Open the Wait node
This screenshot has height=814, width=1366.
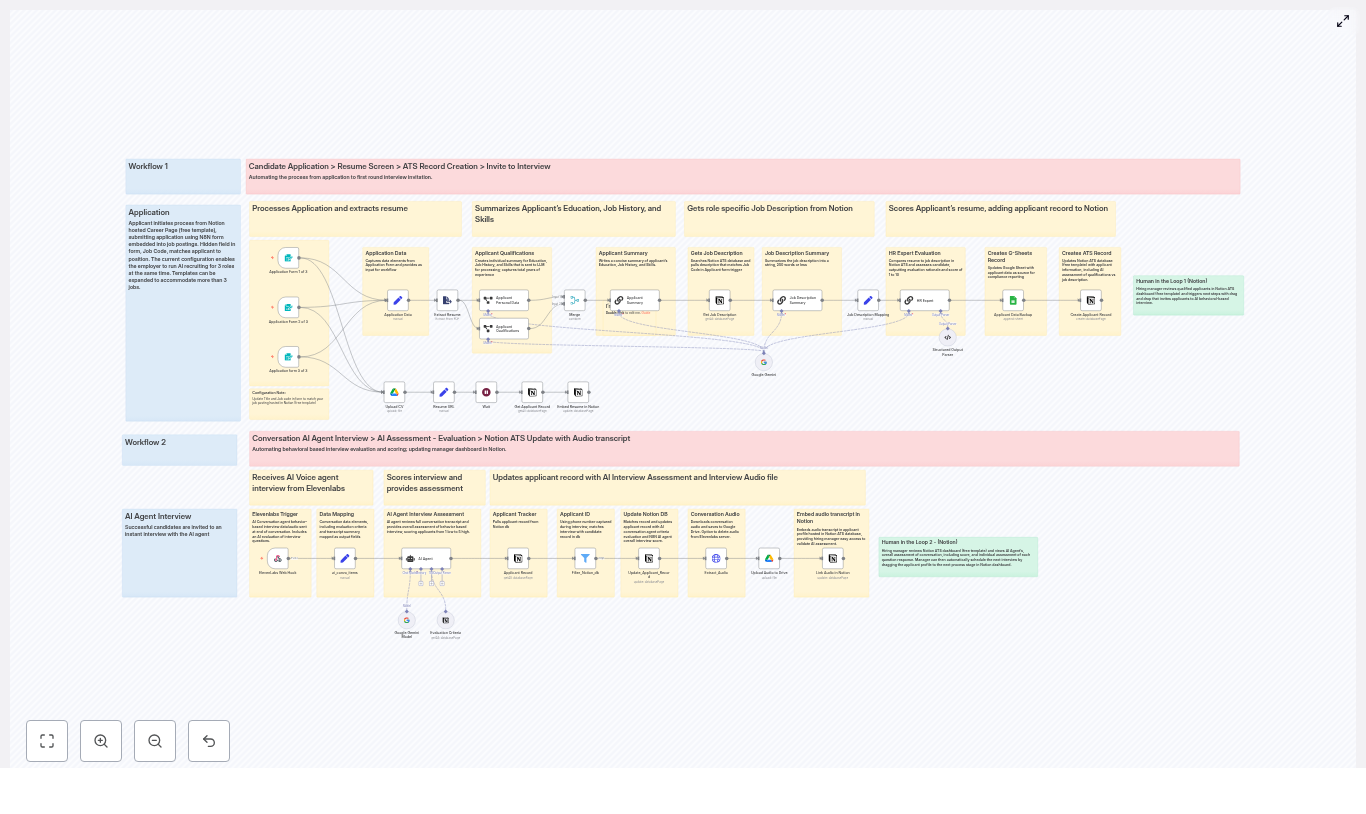[486, 392]
